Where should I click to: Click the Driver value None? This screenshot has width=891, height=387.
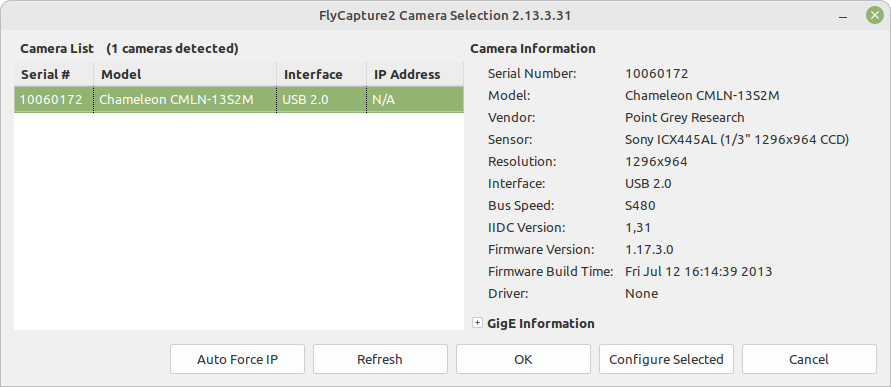(x=642, y=294)
